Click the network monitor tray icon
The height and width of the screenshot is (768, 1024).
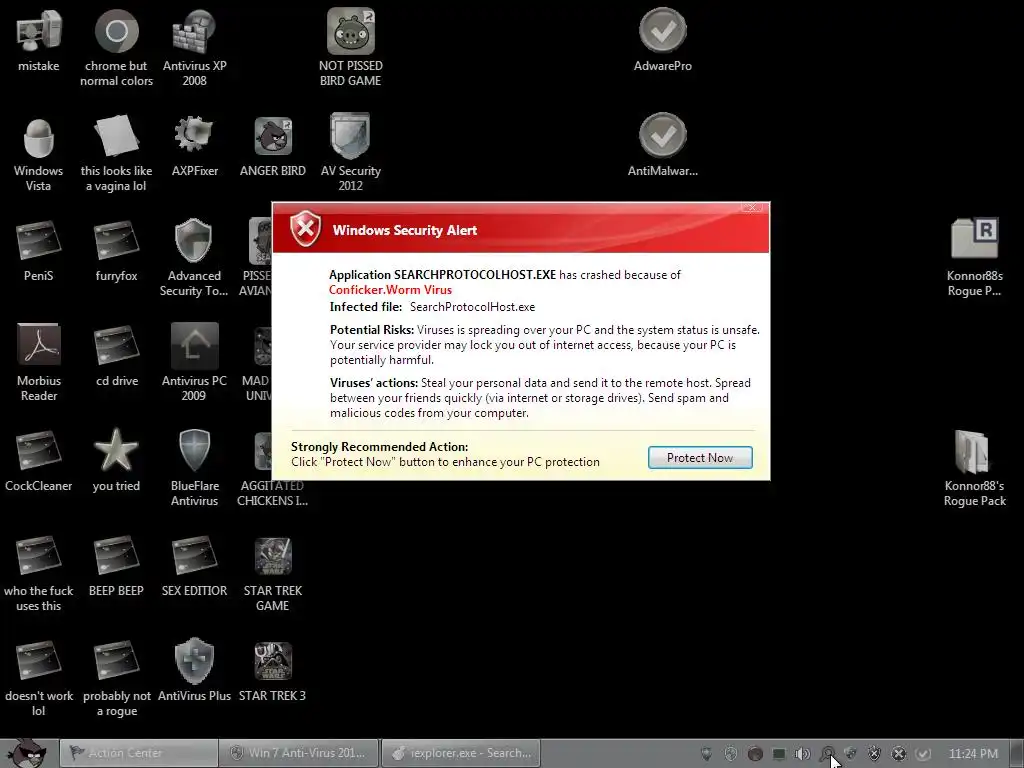778,754
